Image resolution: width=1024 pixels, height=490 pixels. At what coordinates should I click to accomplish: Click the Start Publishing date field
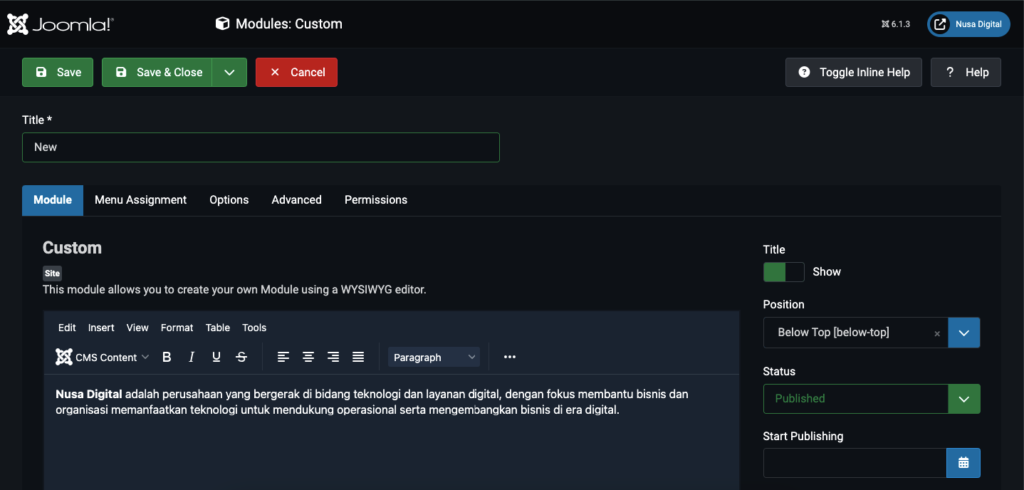854,463
